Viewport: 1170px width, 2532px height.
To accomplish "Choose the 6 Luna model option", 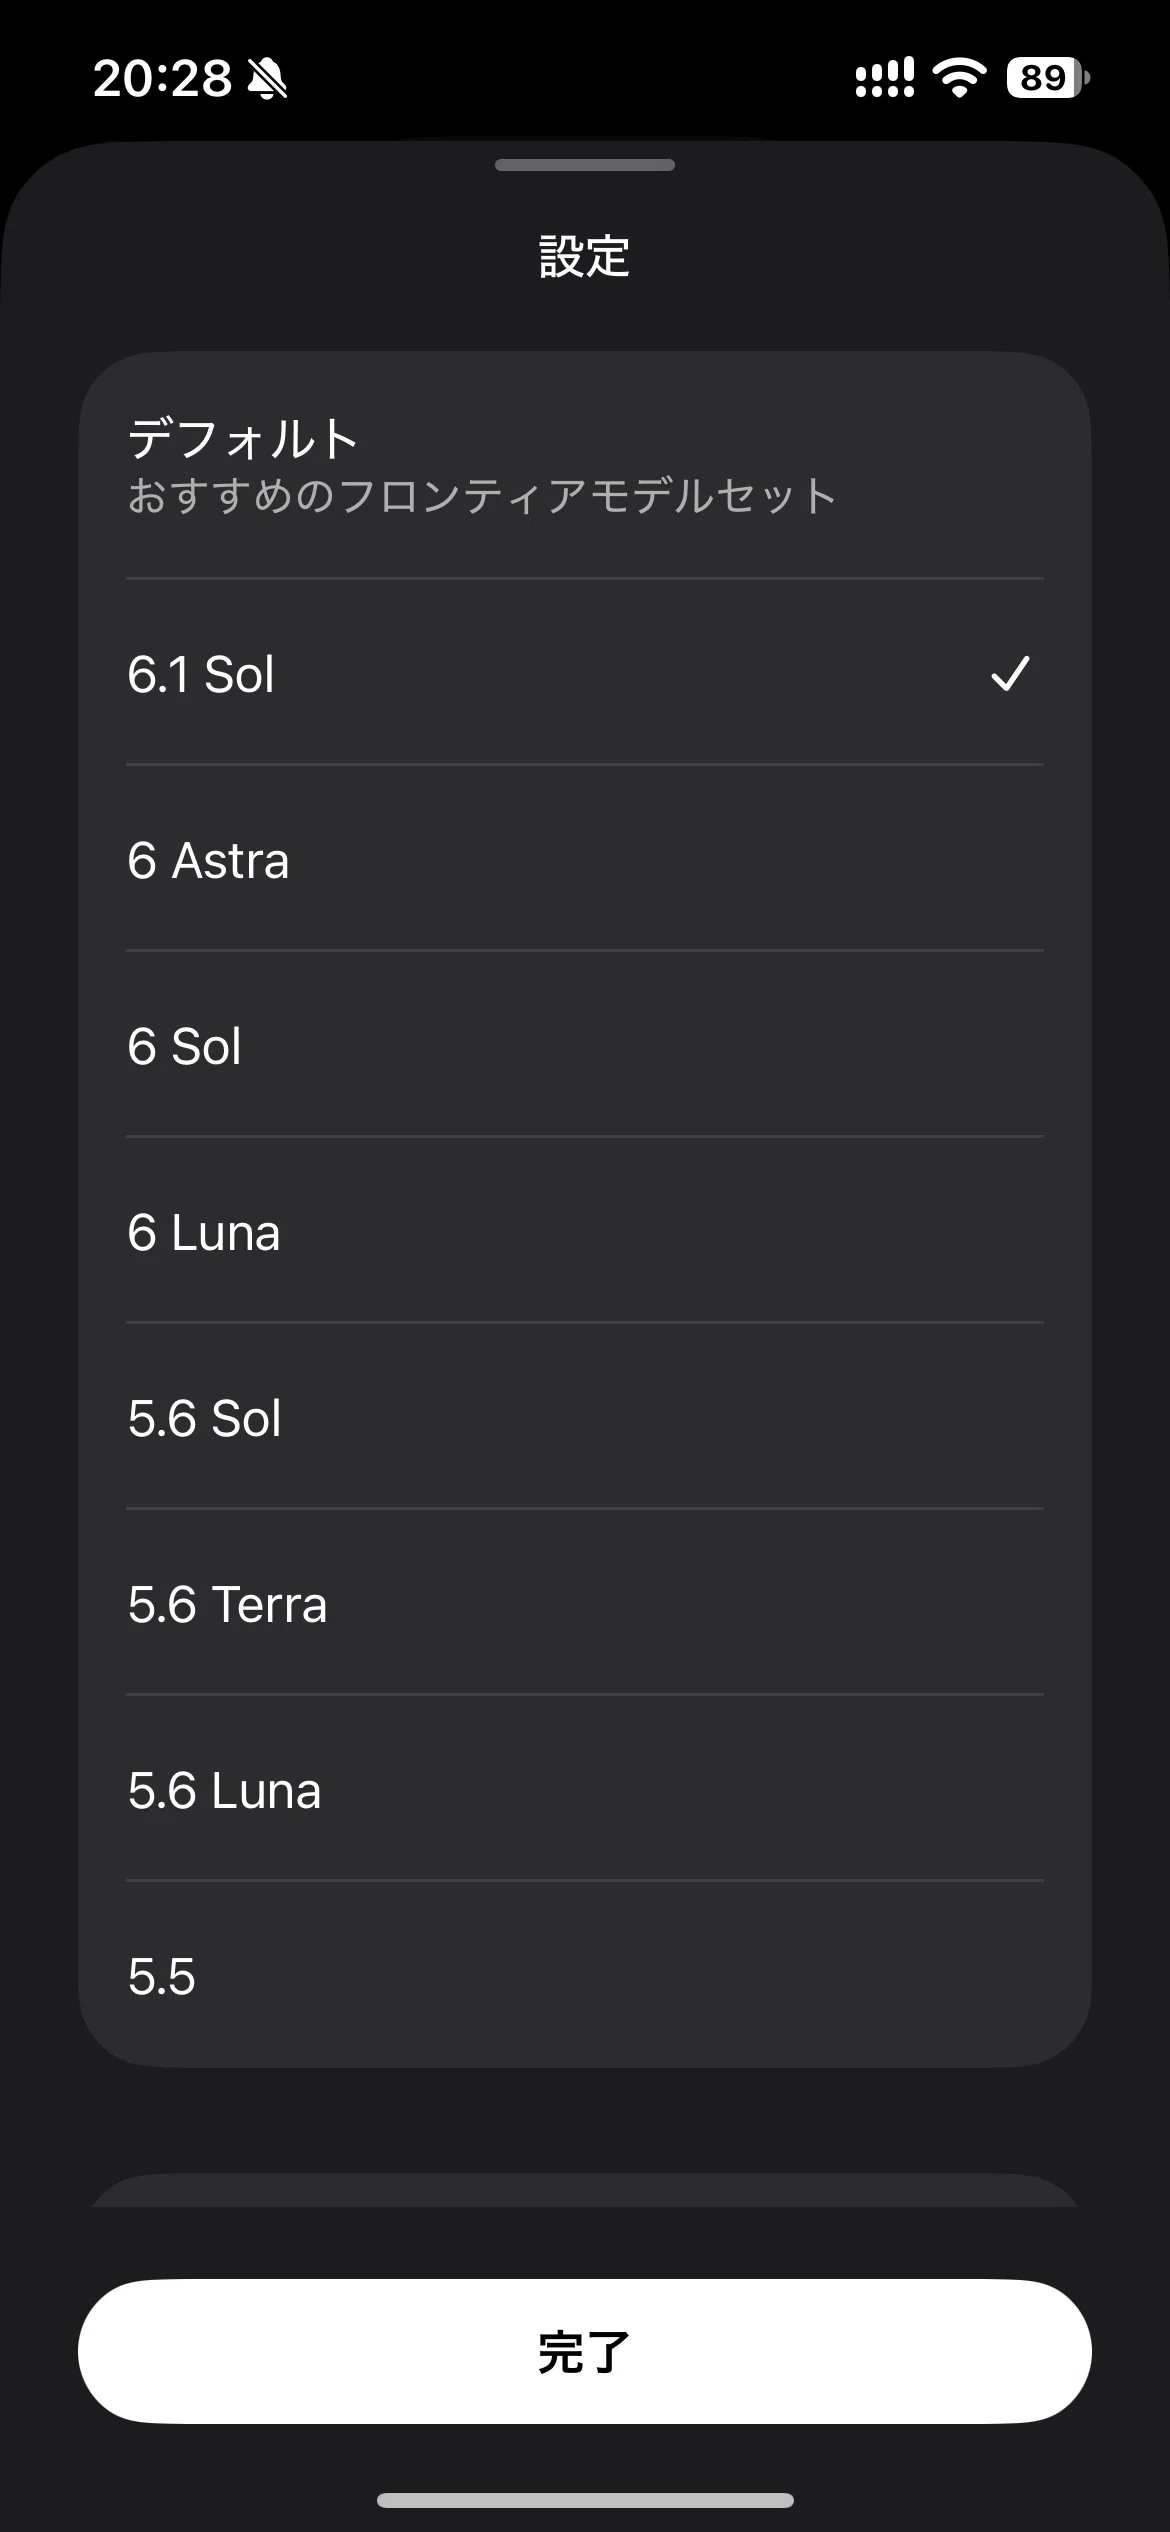I will pos(585,1231).
